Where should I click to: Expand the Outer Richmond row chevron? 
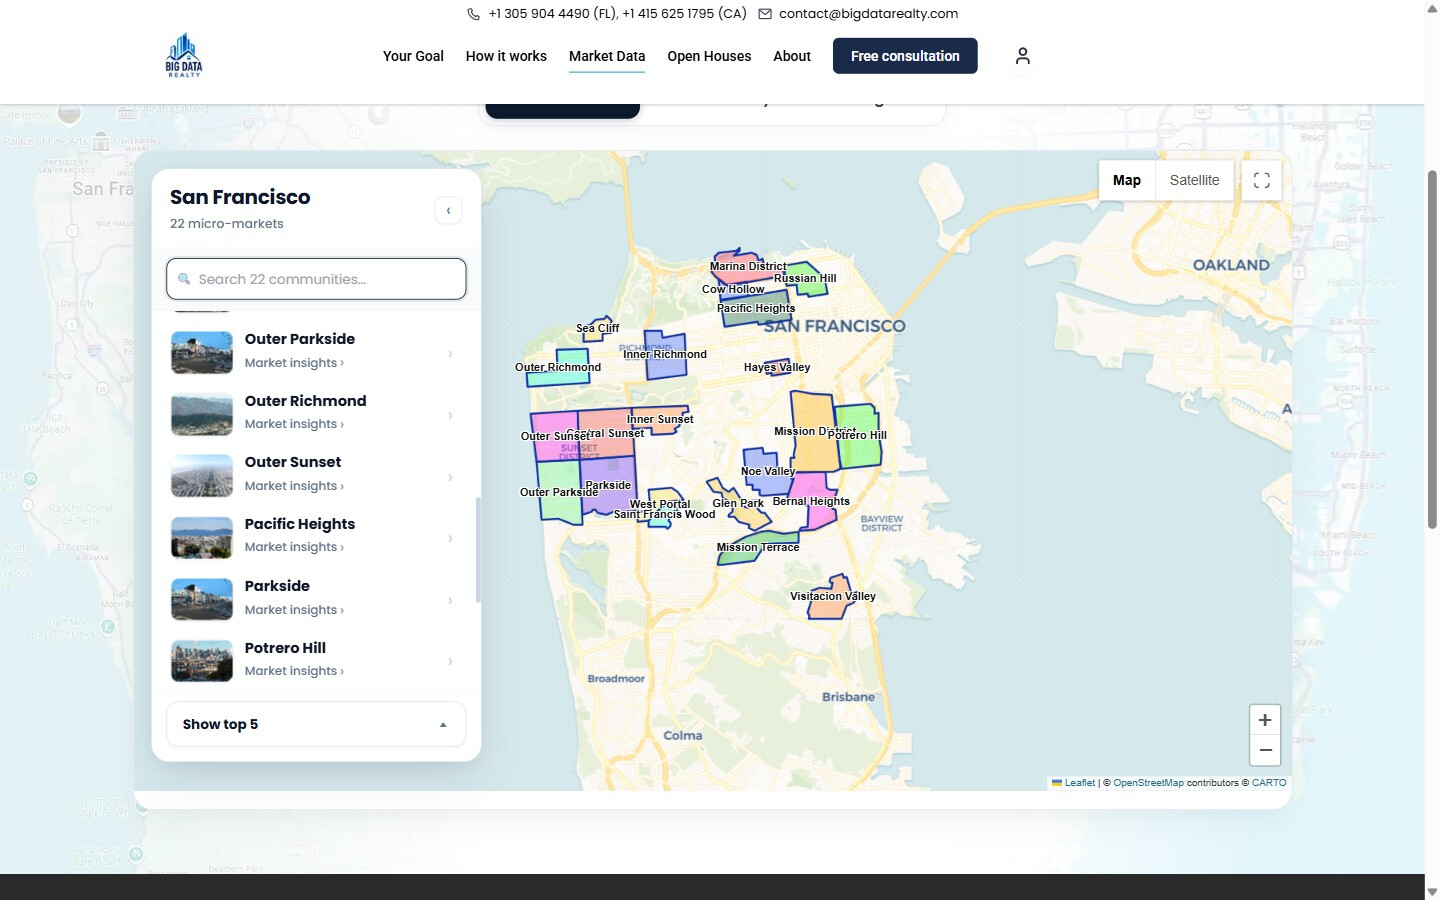[451, 415]
